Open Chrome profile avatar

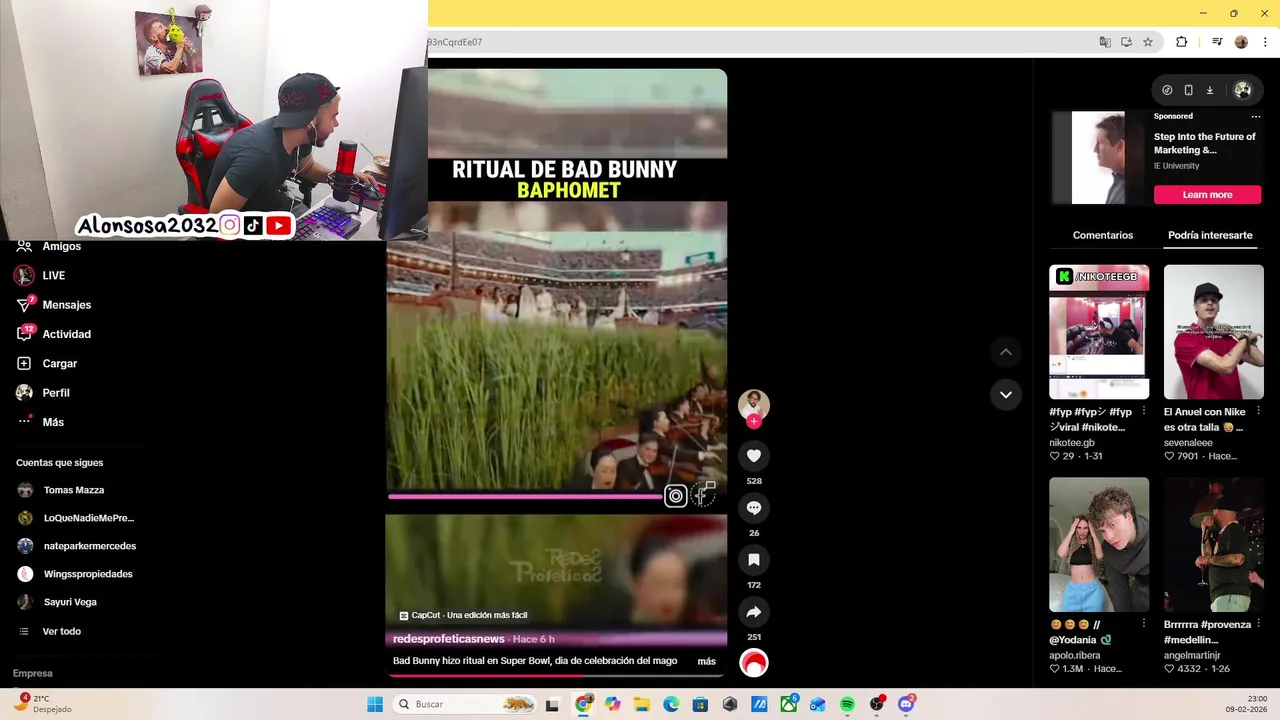pyautogui.click(x=1241, y=42)
